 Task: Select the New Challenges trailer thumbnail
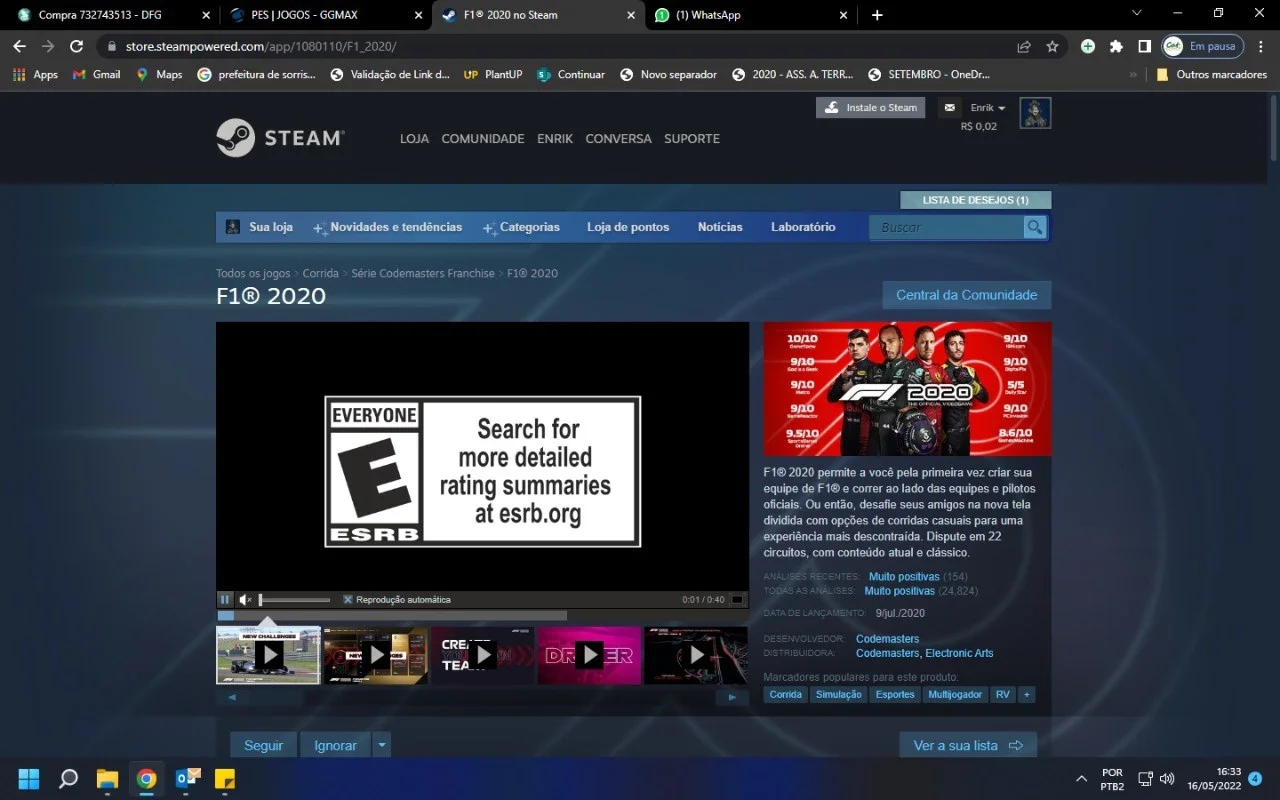click(268, 655)
